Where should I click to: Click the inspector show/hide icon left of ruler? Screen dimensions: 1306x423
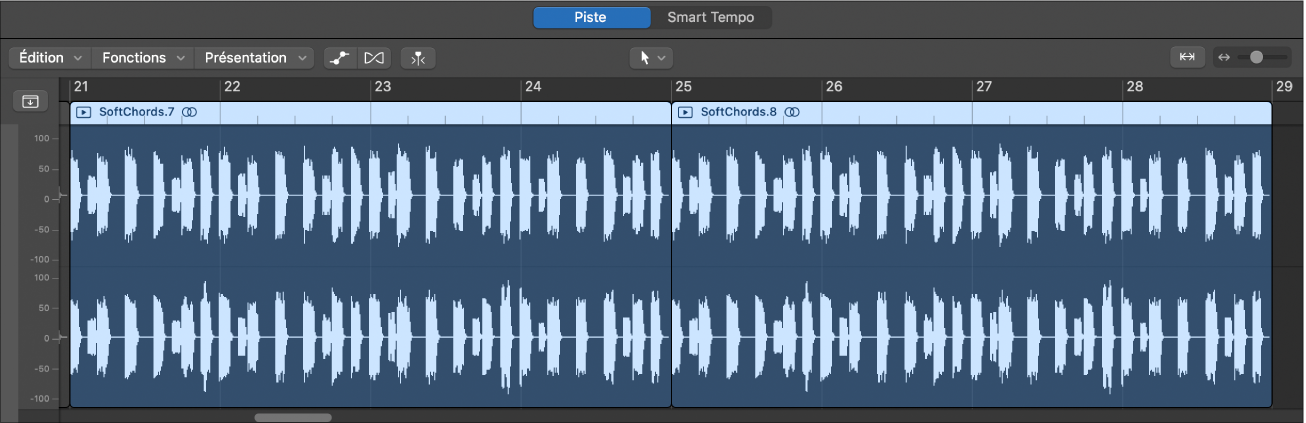tap(30, 101)
